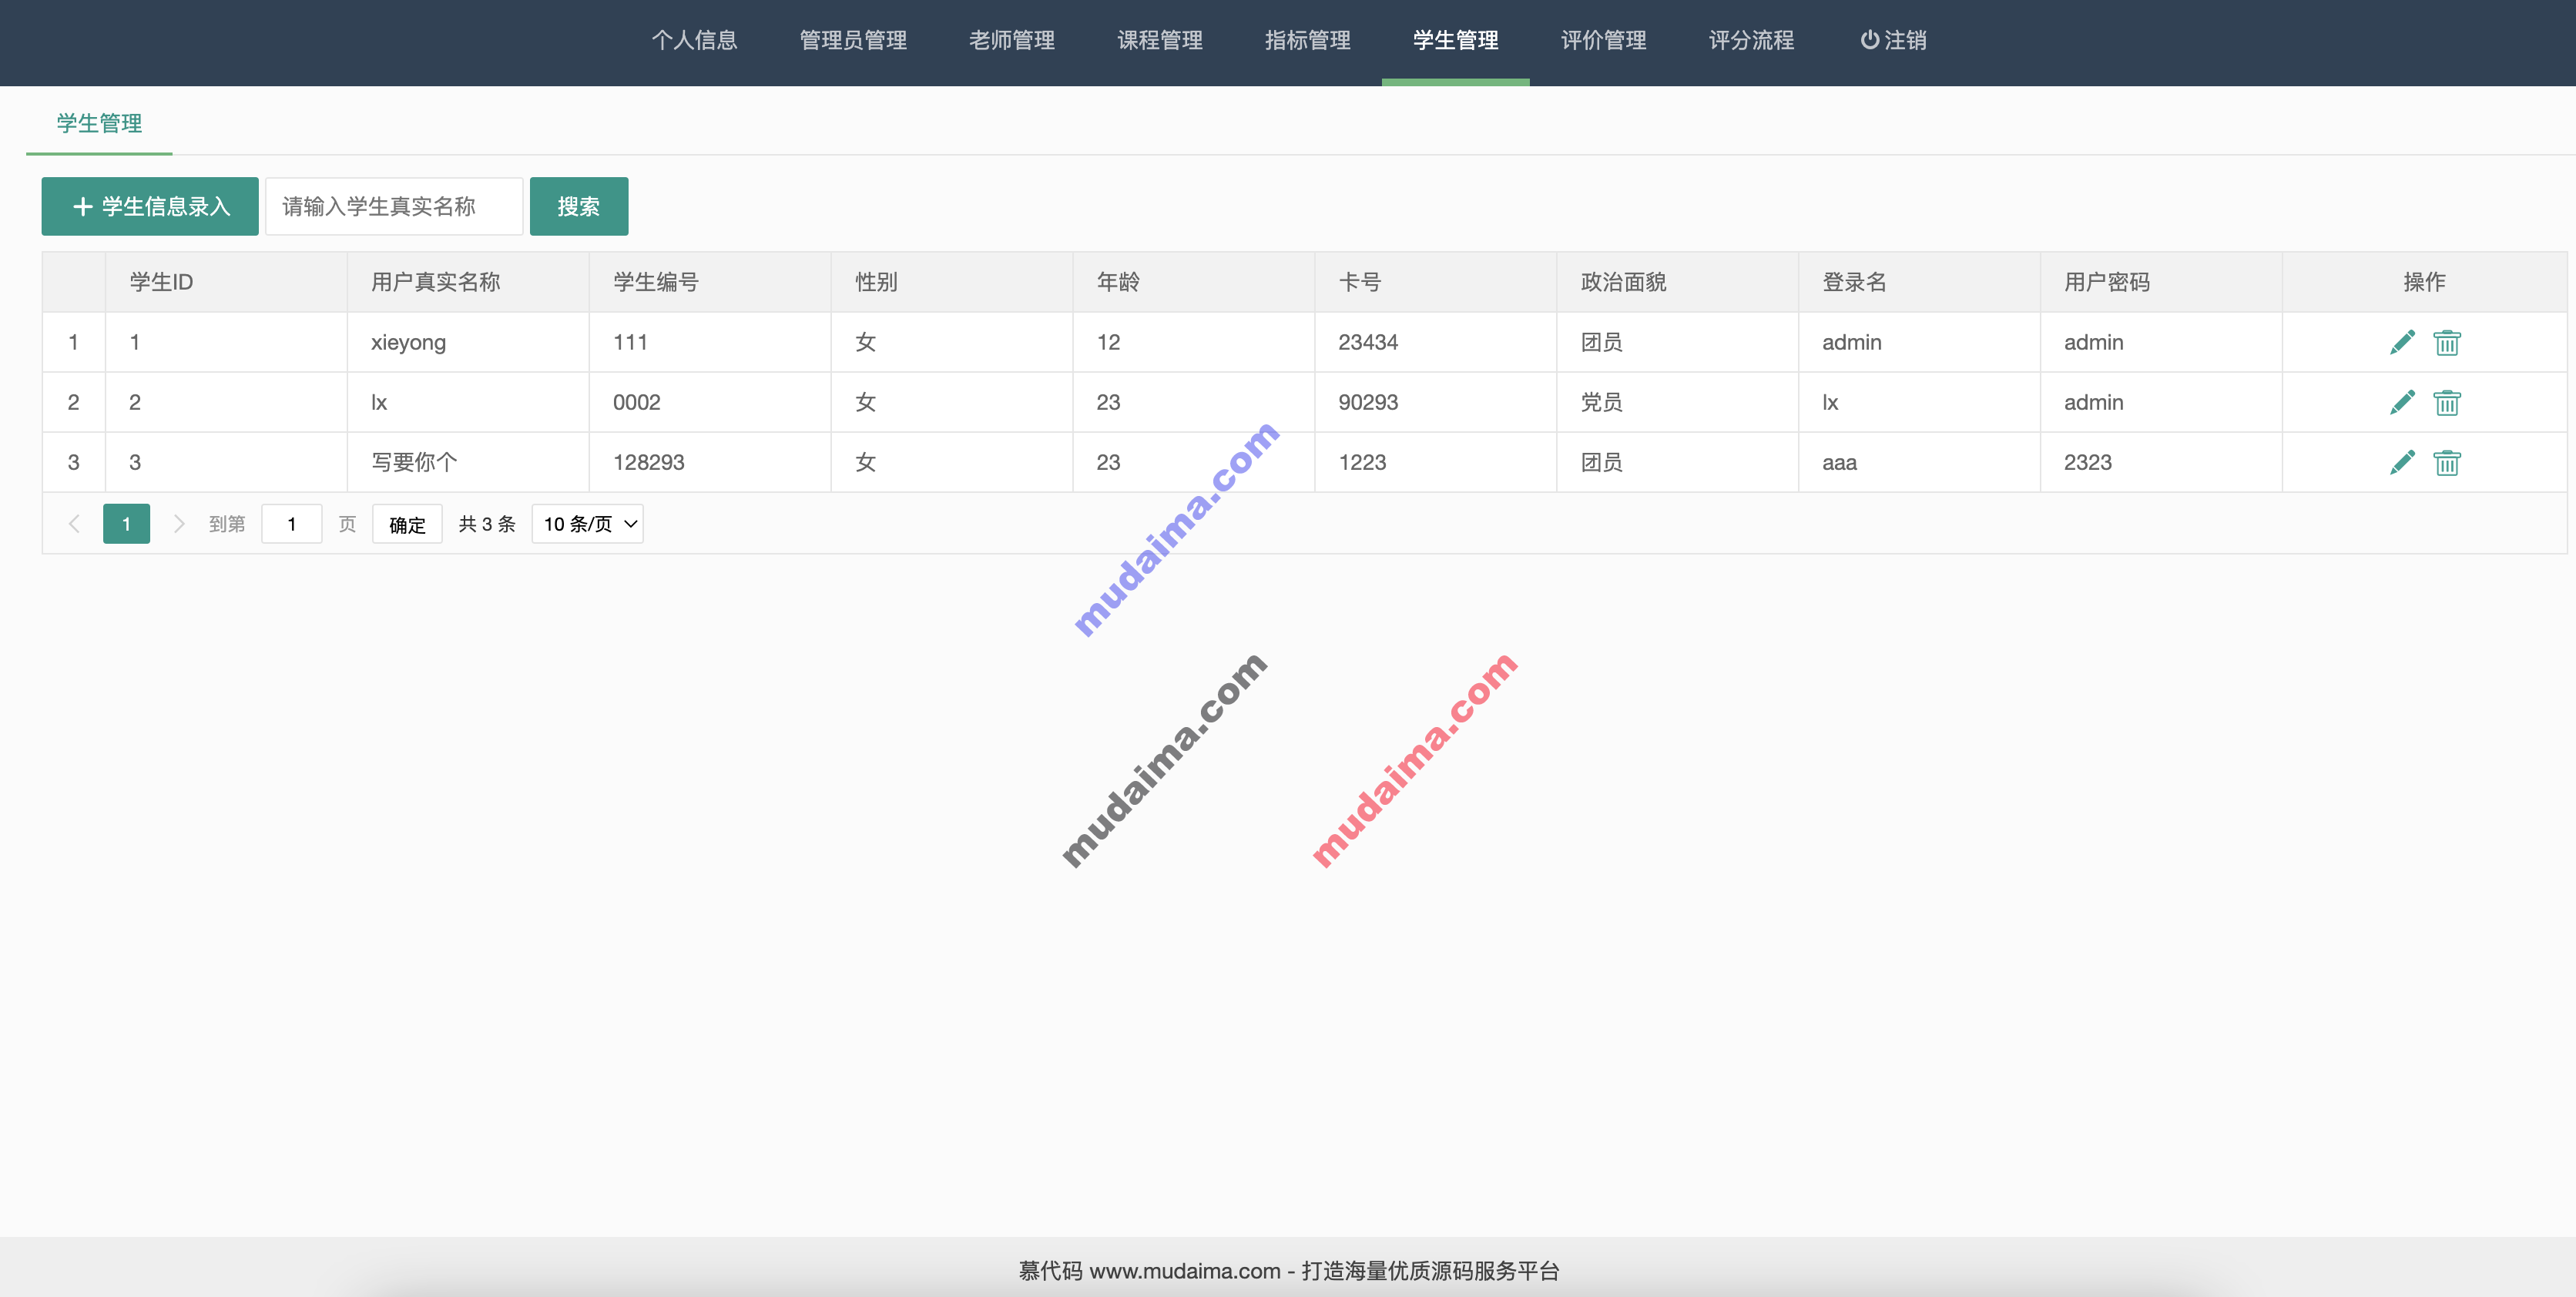Delete the lx student row
Viewport: 2576px width, 1297px height.
pos(2447,402)
